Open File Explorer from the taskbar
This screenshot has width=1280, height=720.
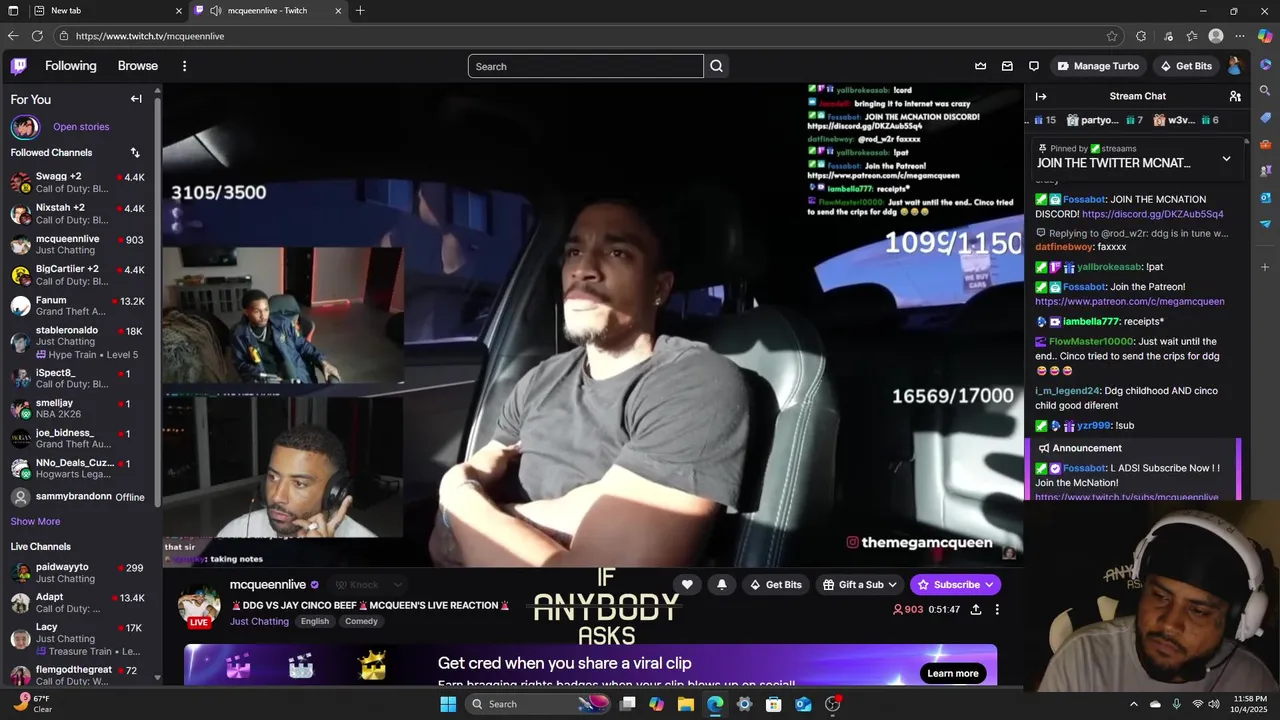(686, 704)
